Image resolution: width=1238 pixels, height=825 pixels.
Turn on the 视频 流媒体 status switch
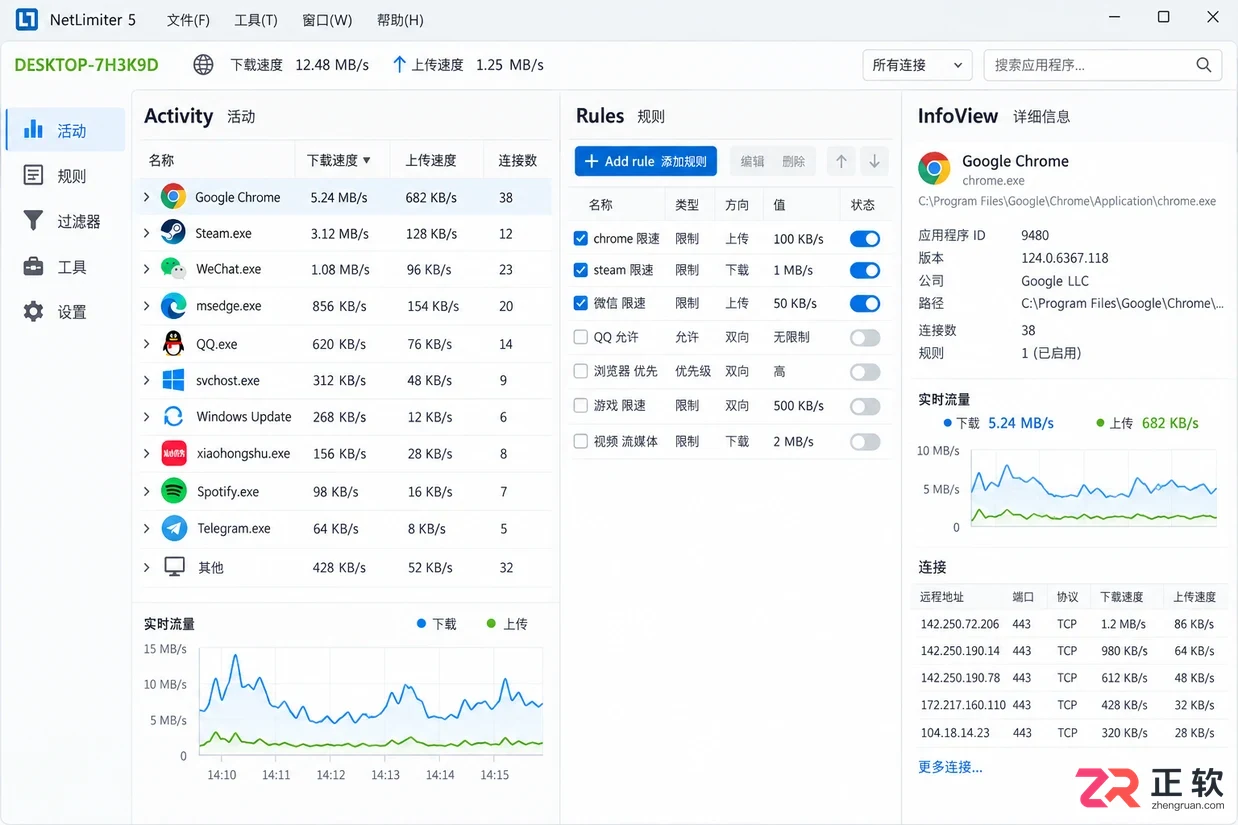coord(865,441)
